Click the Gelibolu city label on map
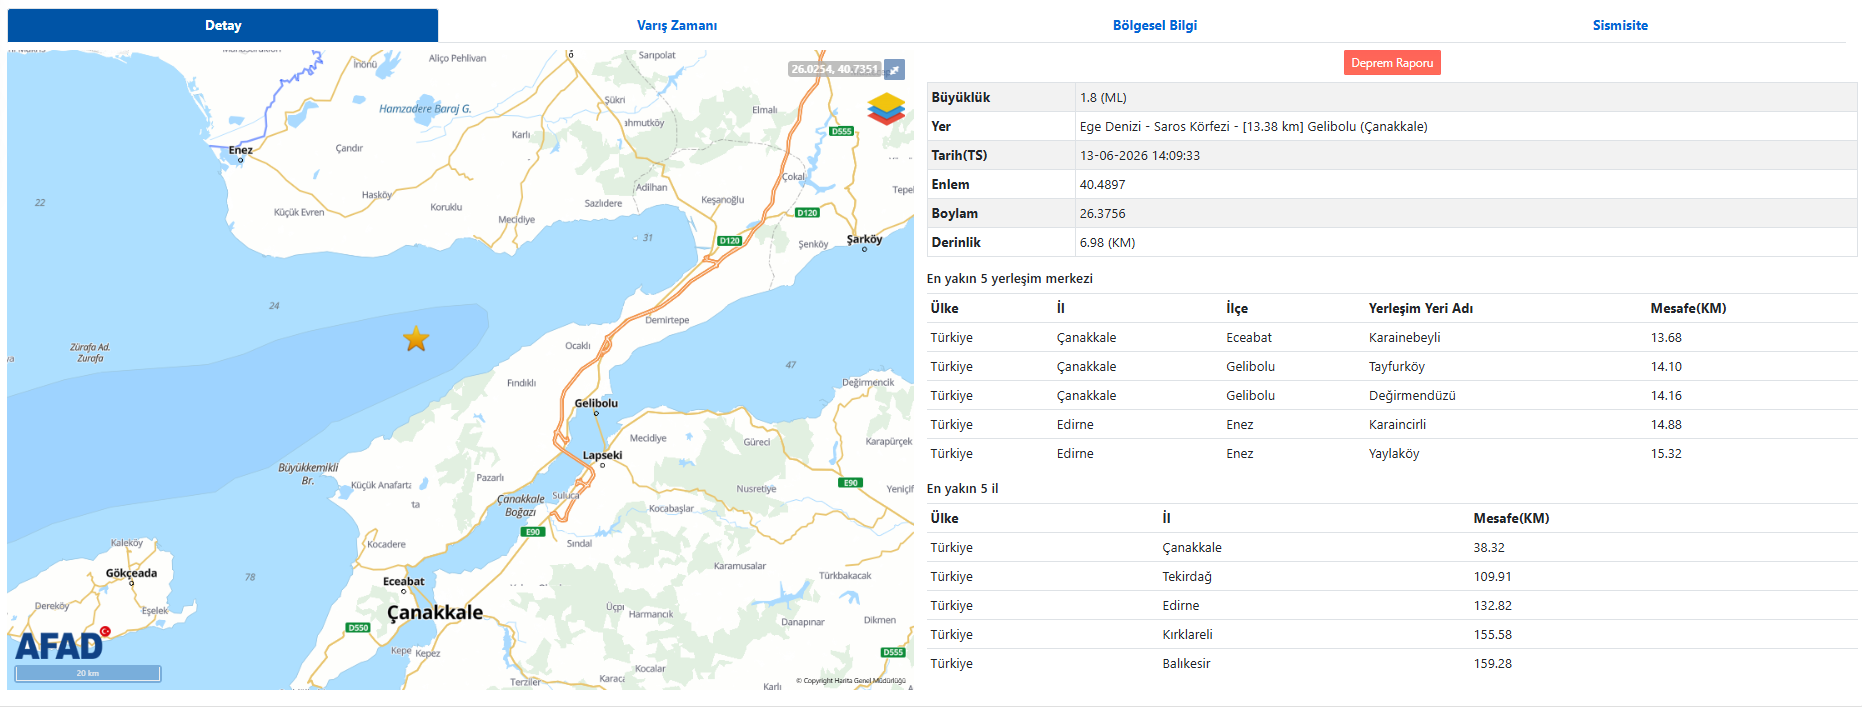Image resolution: width=1862 pixels, height=707 pixels. pos(596,403)
